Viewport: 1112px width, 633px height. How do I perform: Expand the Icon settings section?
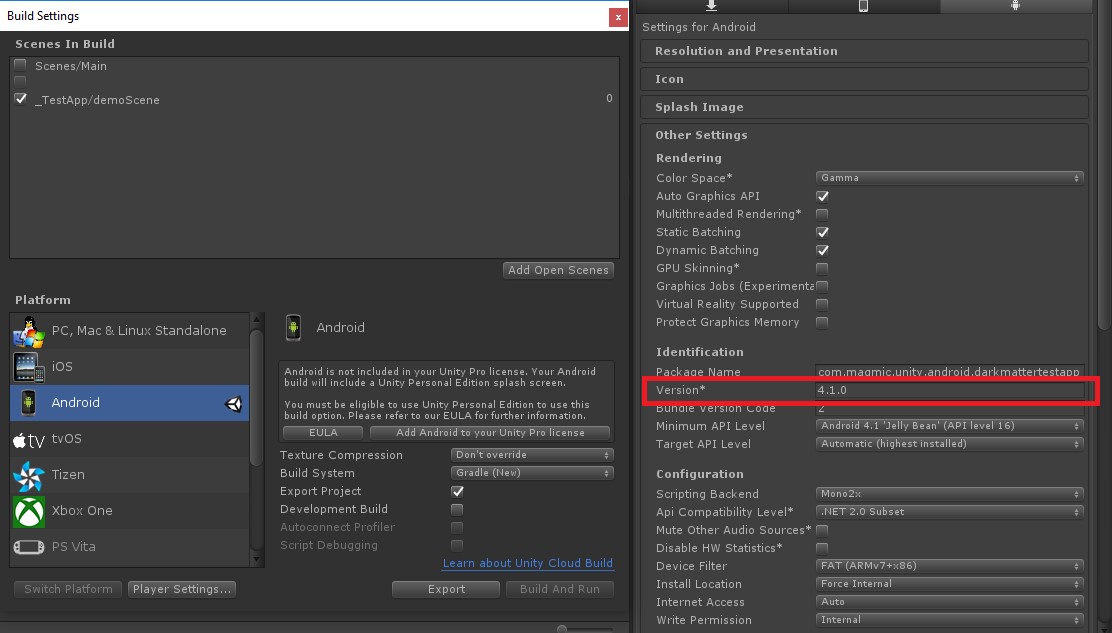point(864,79)
